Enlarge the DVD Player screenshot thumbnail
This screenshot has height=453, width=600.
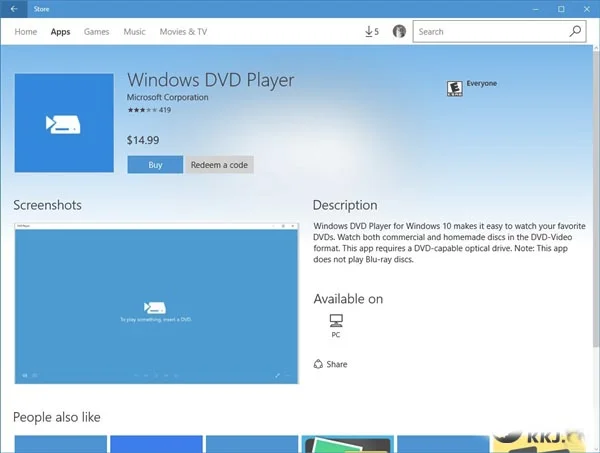pyautogui.click(x=156, y=303)
